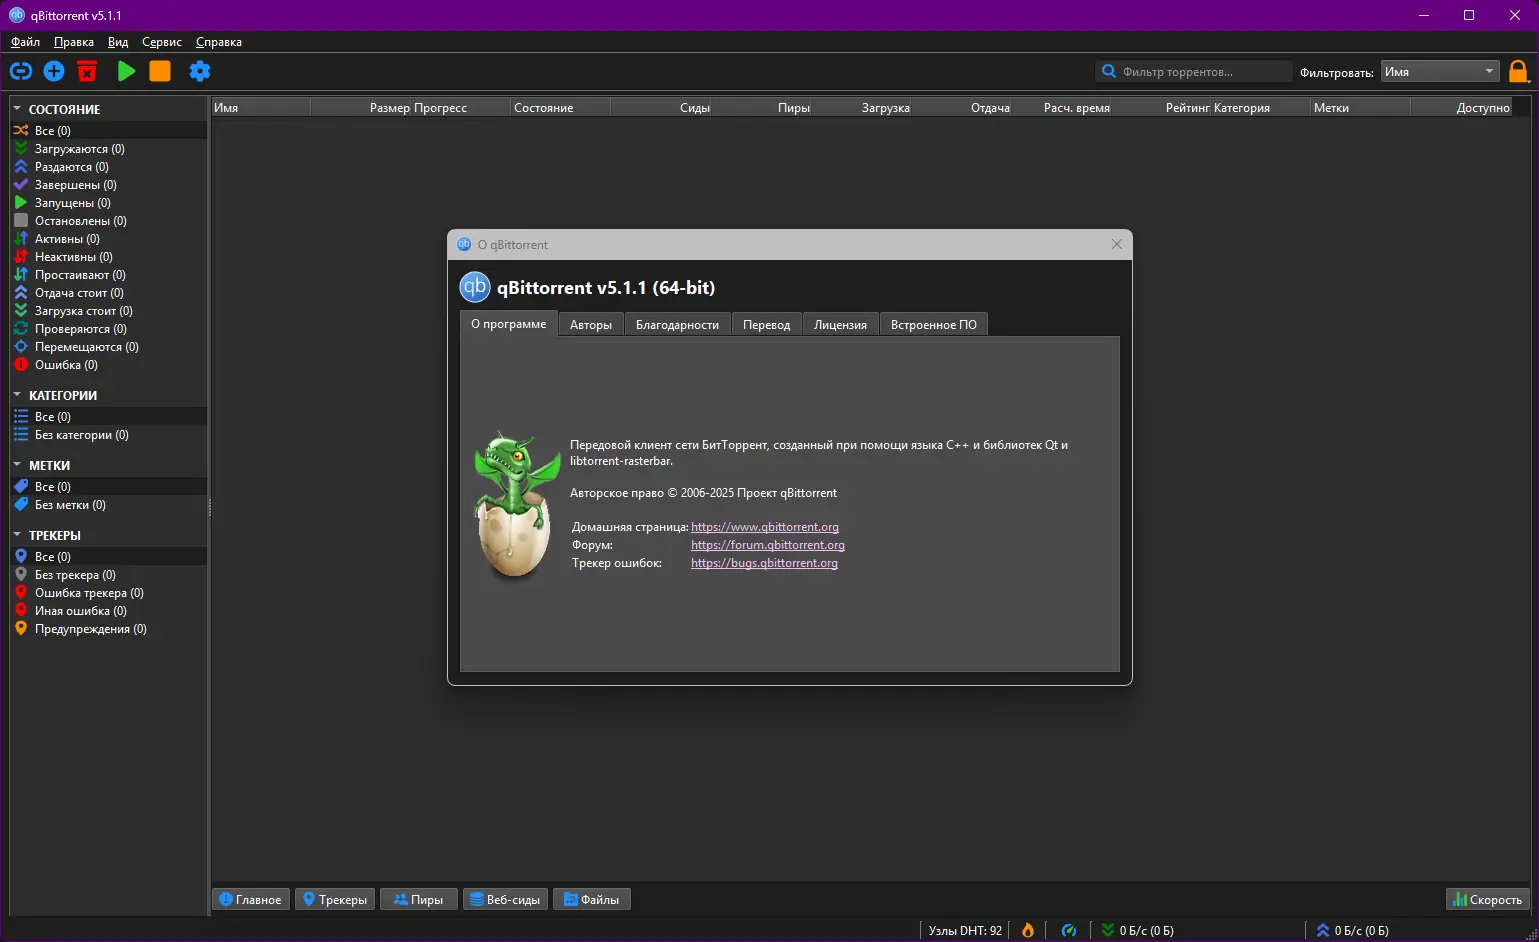Screen dimensions: 1539x942
Task: Select the 'Загрузка стоит (0)' status filter
Action: coord(109,311)
